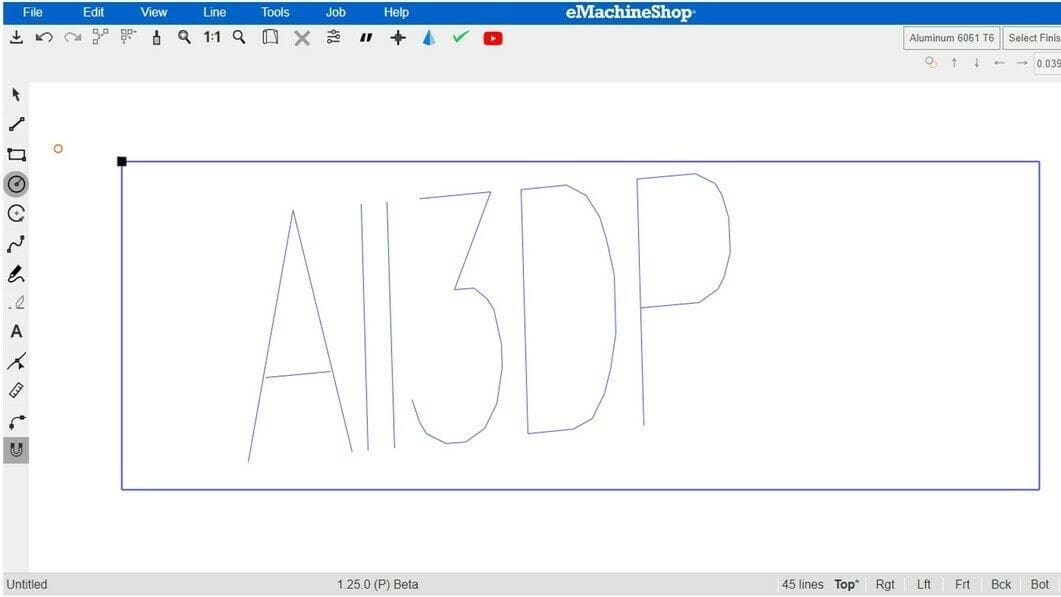Click the green checkmark validate icon

pyautogui.click(x=461, y=37)
